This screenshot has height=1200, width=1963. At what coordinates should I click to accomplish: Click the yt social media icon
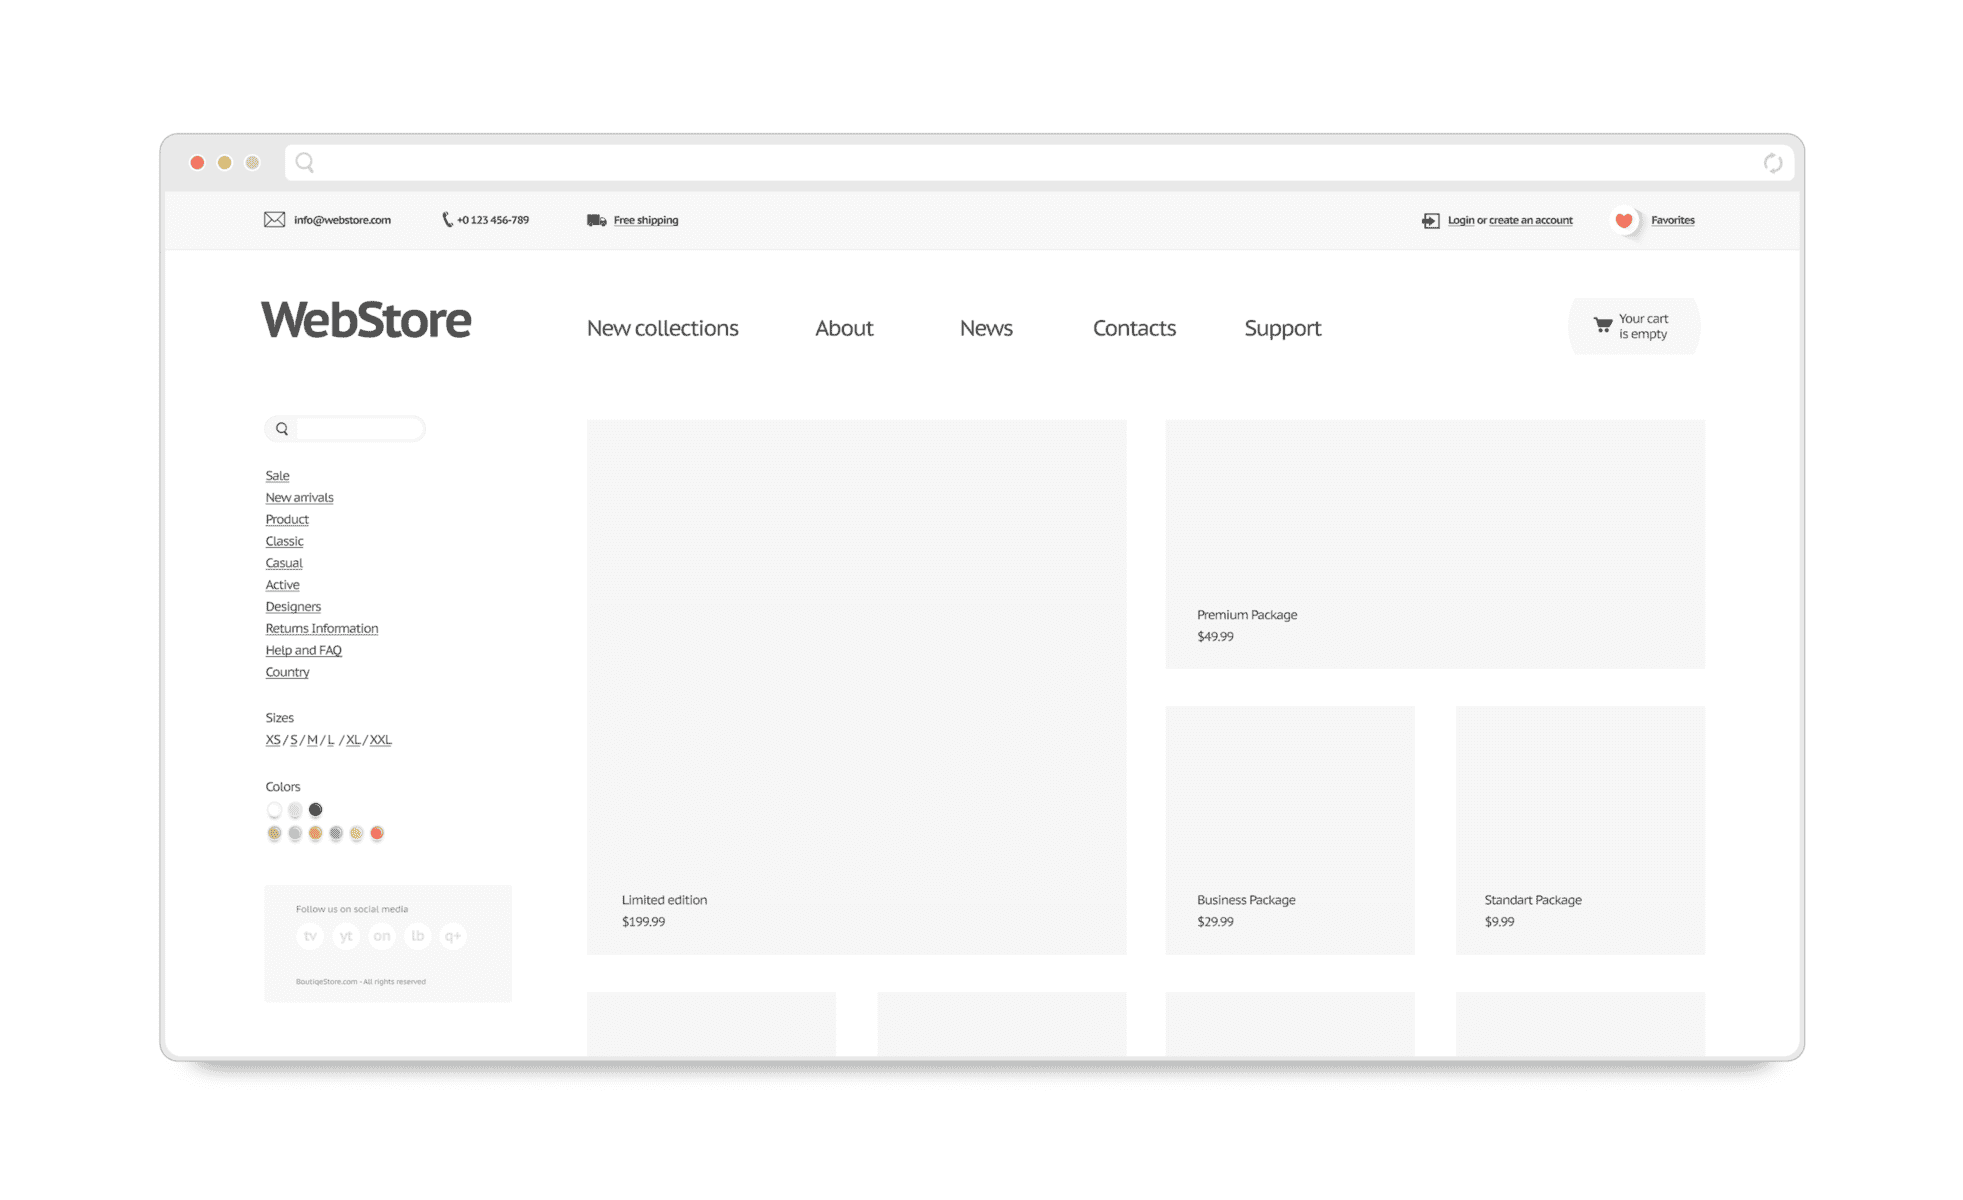point(346,937)
